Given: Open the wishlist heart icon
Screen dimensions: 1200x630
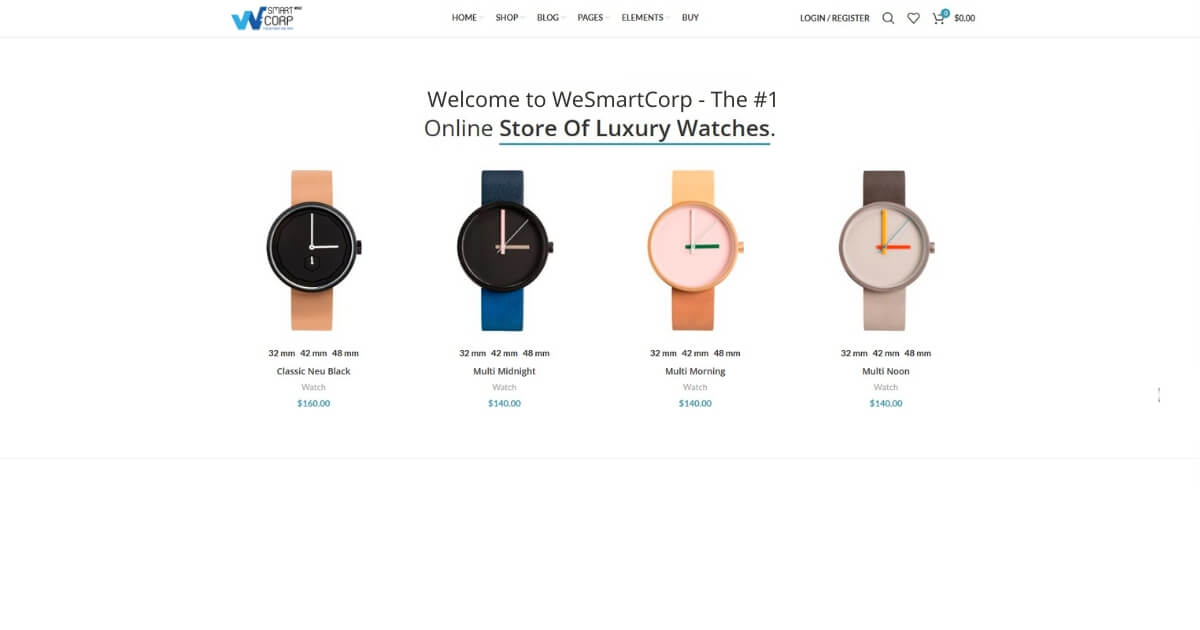Looking at the screenshot, I should [913, 18].
